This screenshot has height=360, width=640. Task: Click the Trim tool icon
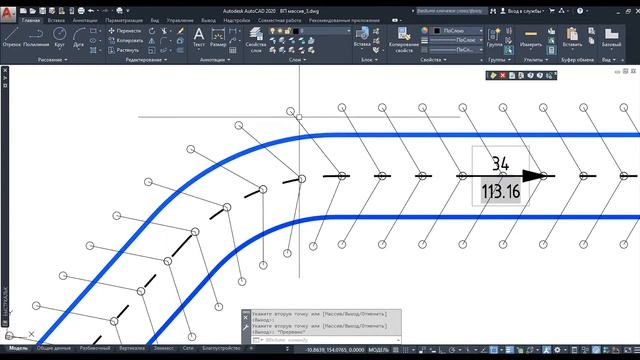164,31
